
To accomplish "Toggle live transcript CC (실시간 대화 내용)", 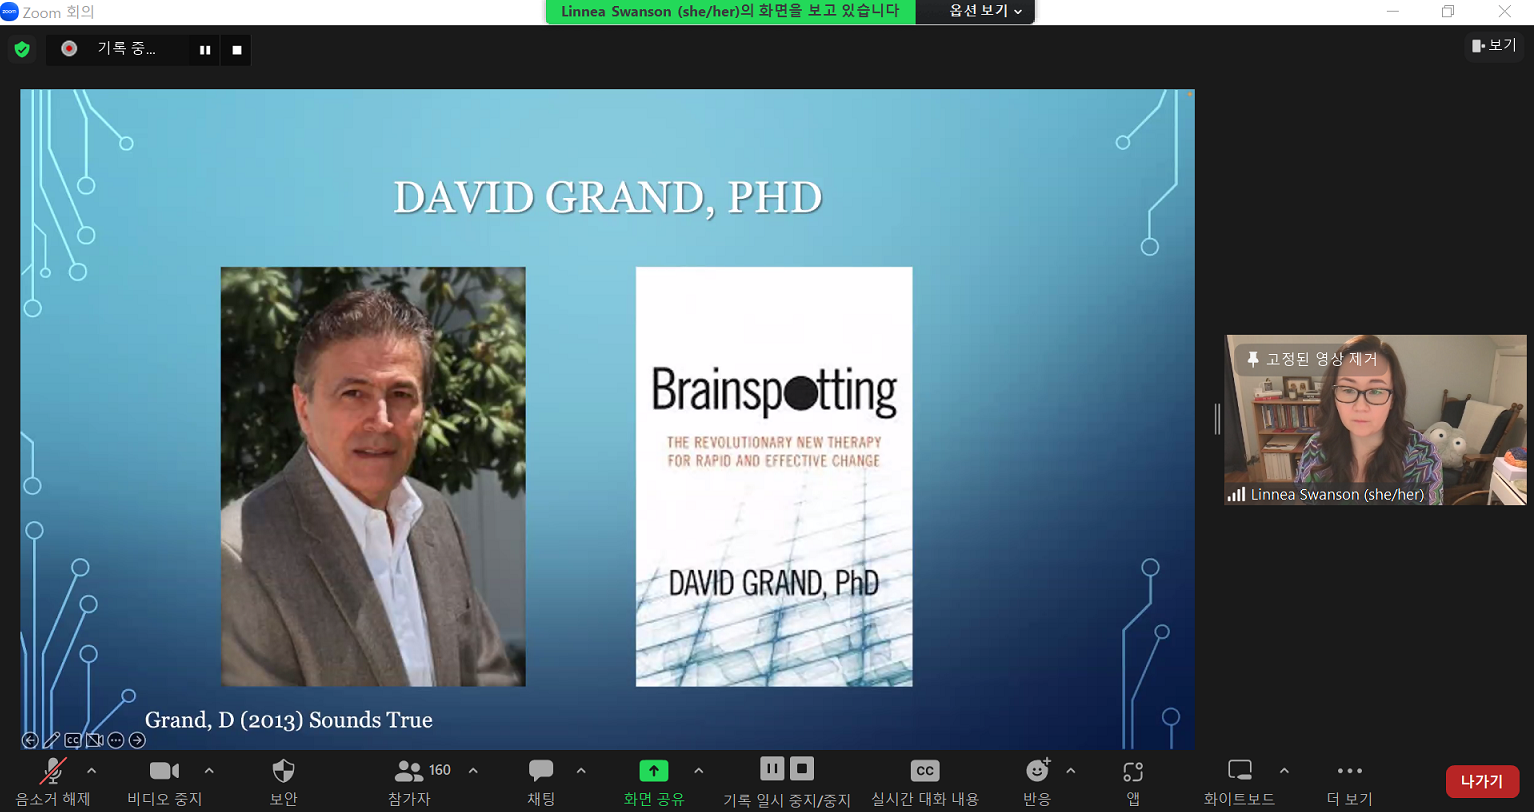I will tap(925, 770).
